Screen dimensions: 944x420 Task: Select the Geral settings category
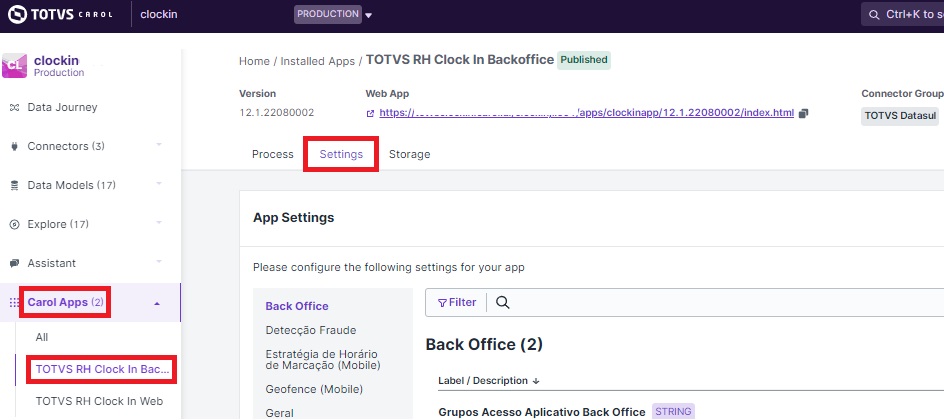click(x=279, y=413)
